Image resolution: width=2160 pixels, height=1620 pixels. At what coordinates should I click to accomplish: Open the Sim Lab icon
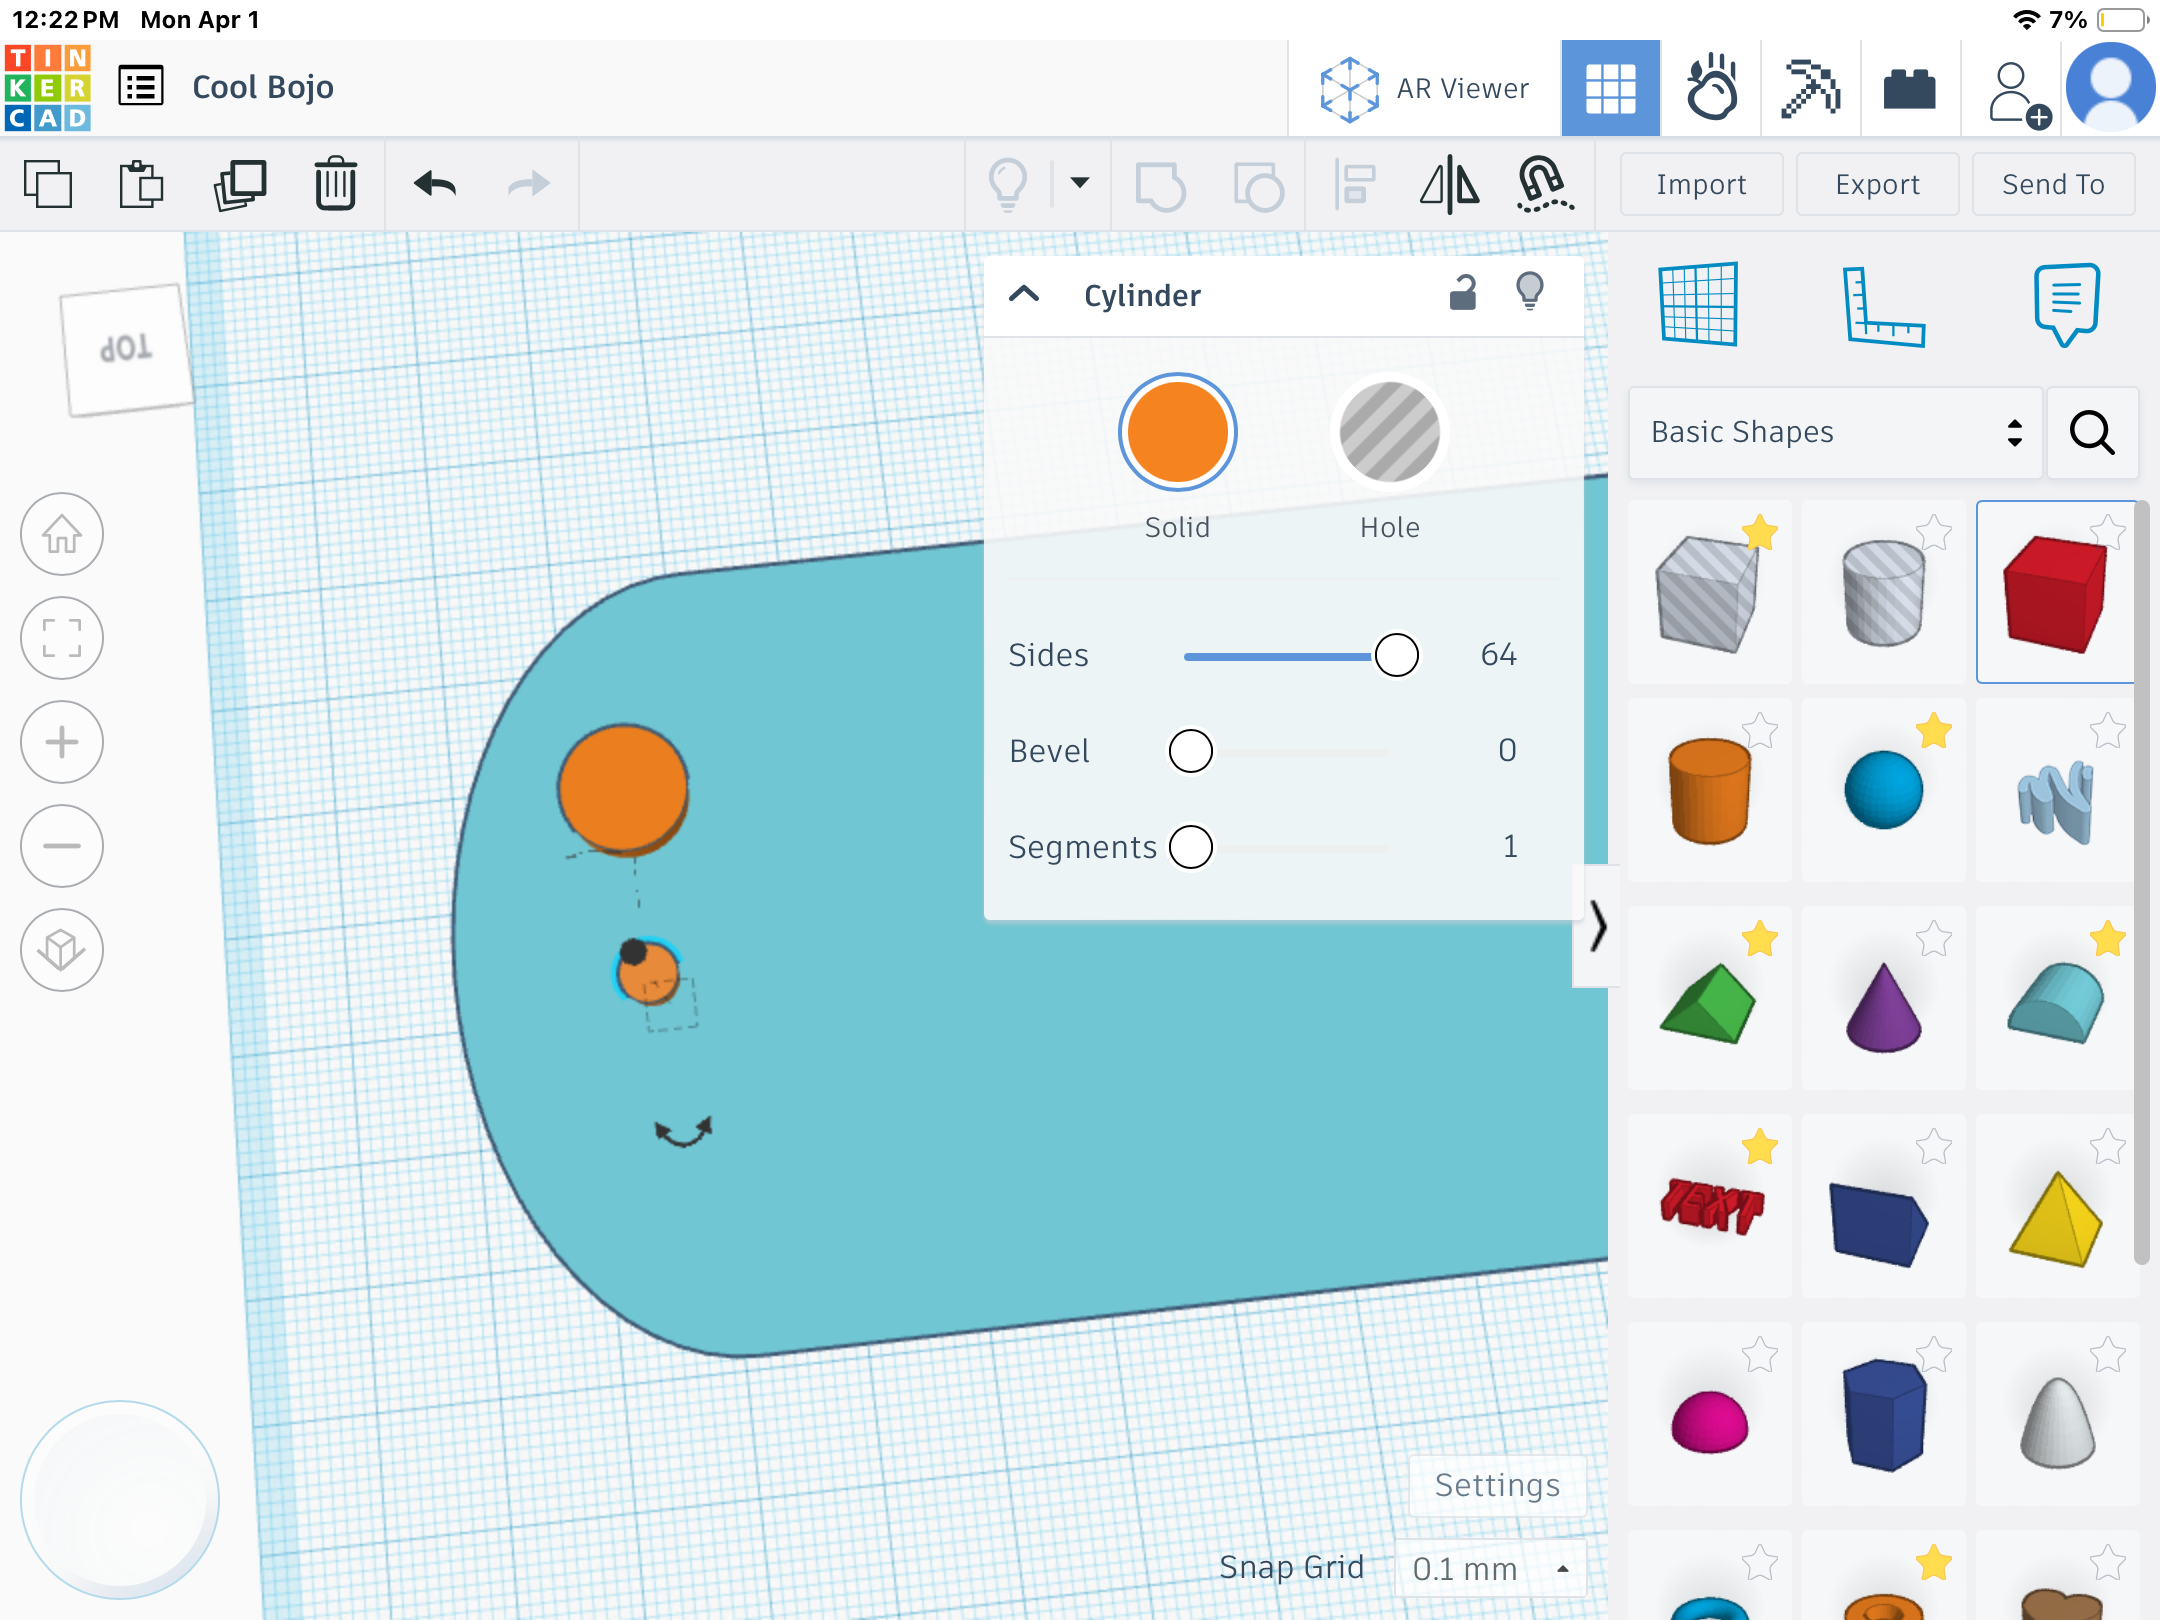[x=1711, y=88]
